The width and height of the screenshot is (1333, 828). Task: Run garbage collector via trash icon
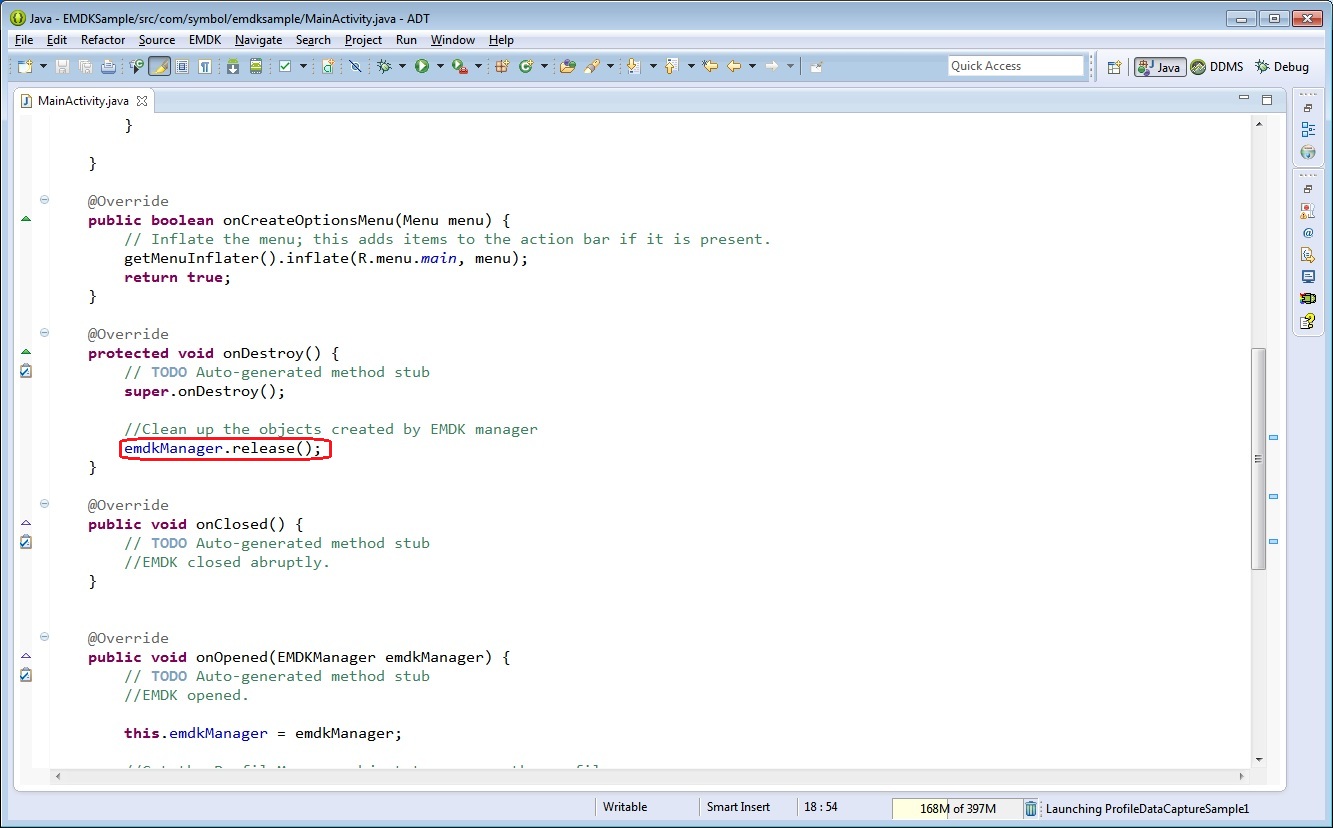tap(1030, 808)
